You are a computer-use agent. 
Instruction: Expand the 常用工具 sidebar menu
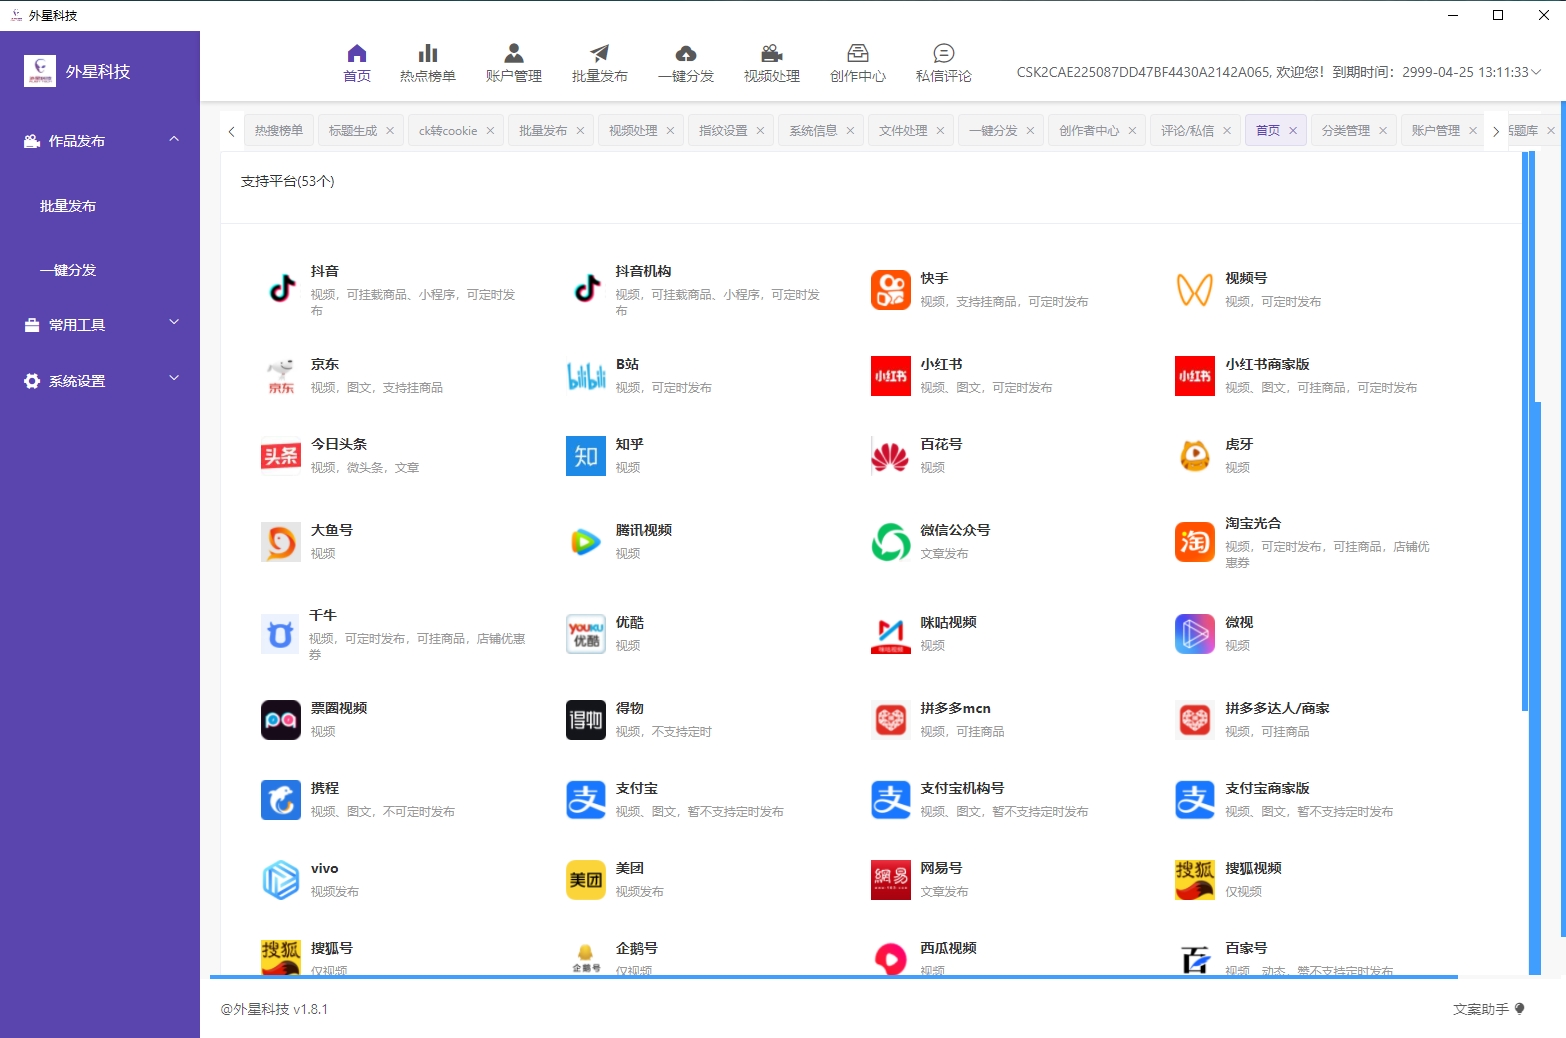(x=174, y=323)
